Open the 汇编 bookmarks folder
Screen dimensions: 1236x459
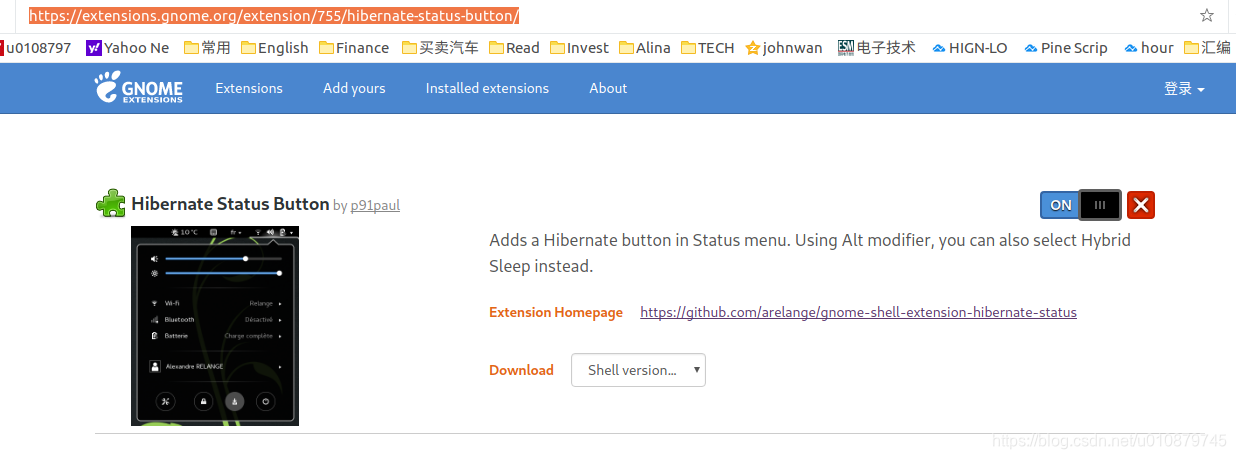pyautogui.click(x=1208, y=47)
